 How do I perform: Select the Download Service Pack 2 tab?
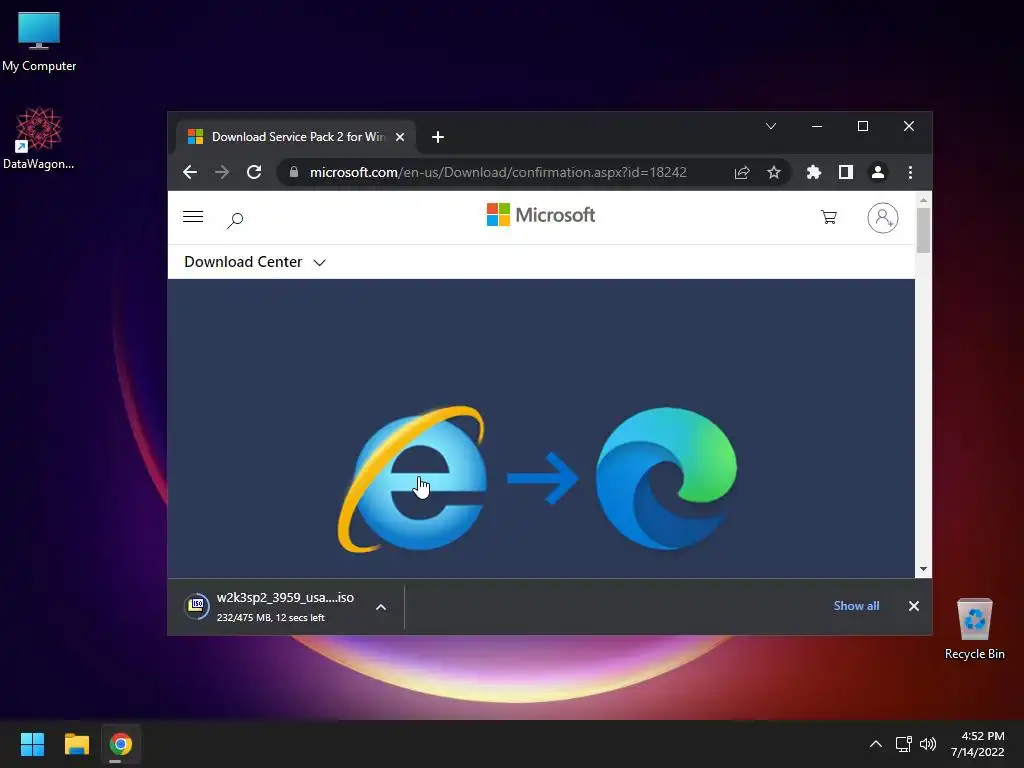pos(295,137)
